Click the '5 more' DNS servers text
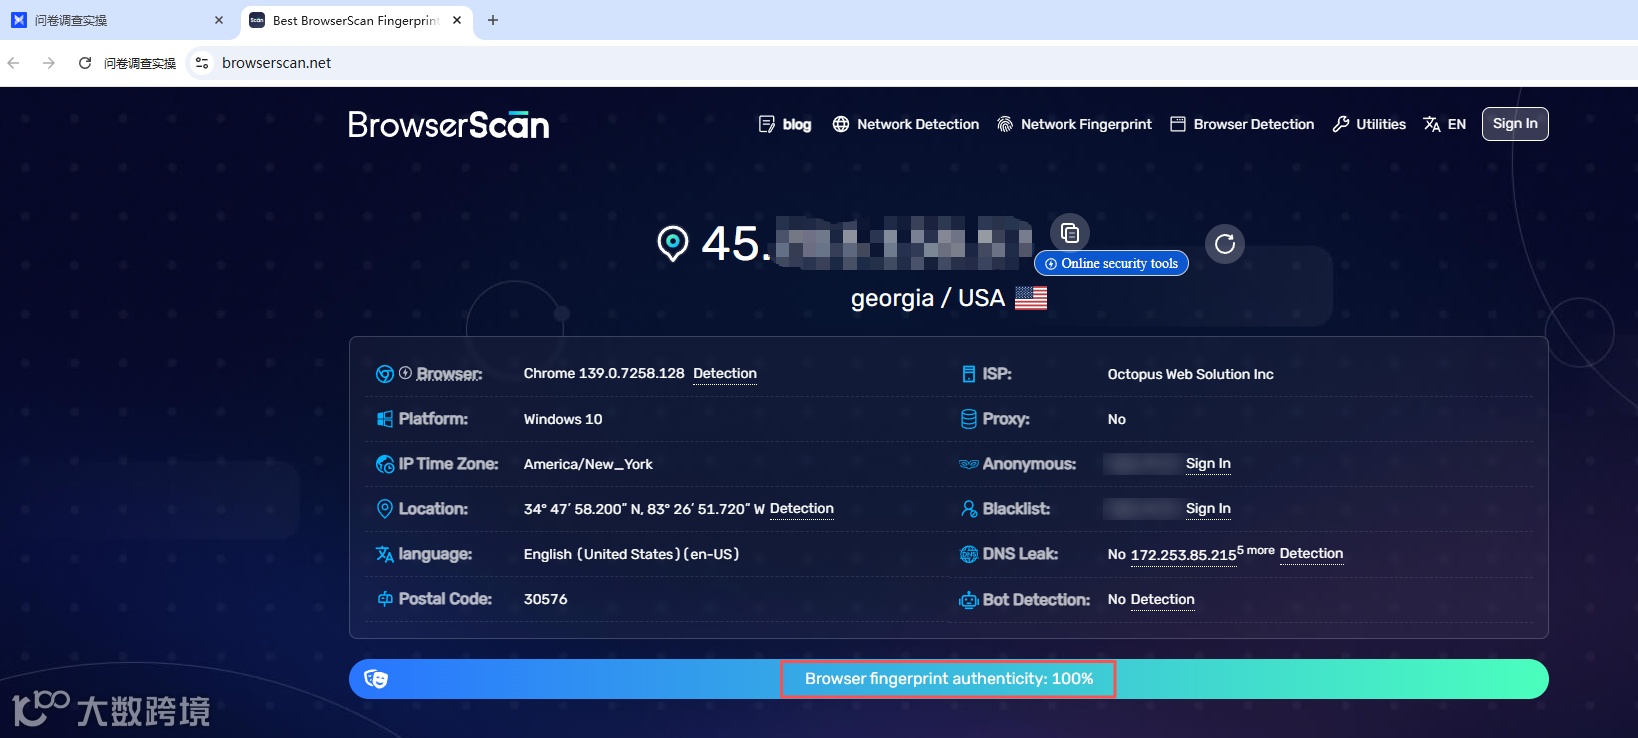Image resolution: width=1638 pixels, height=738 pixels. [1256, 551]
